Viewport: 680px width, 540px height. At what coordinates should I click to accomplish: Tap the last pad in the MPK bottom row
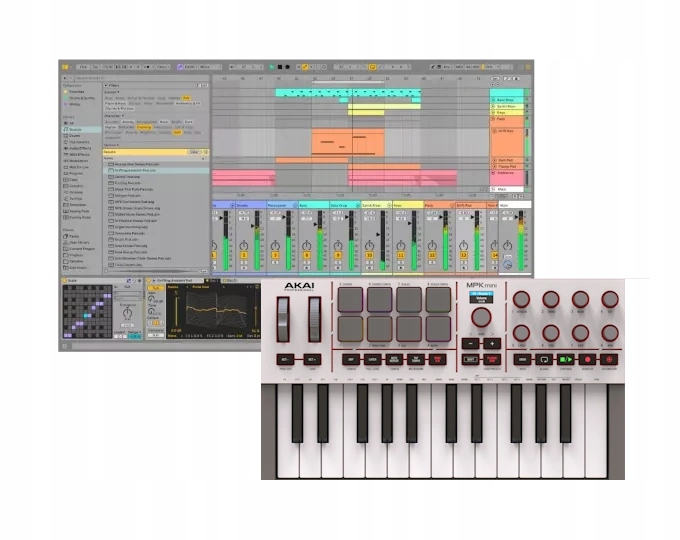pyautogui.click(x=438, y=329)
